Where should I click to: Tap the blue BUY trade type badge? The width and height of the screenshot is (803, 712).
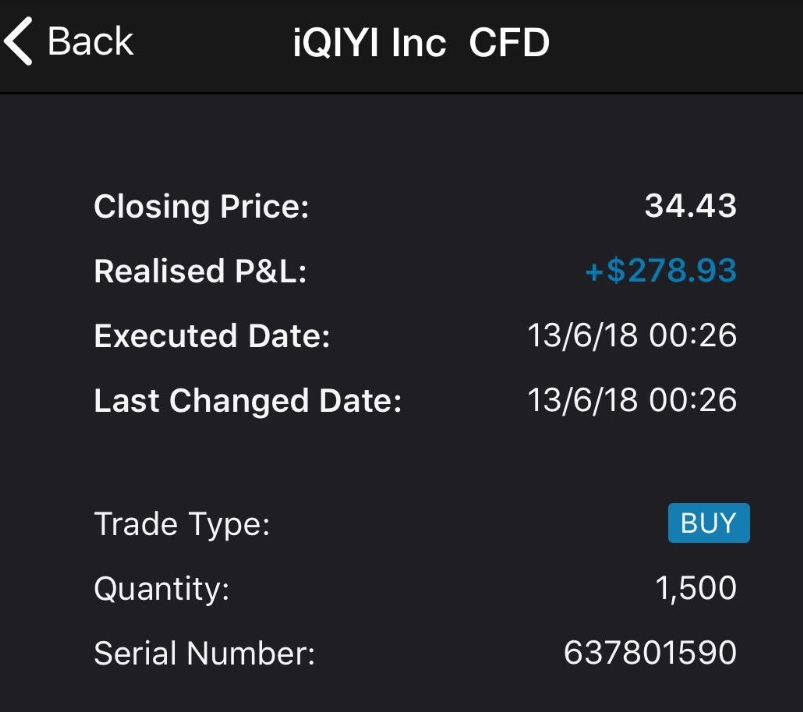708,523
